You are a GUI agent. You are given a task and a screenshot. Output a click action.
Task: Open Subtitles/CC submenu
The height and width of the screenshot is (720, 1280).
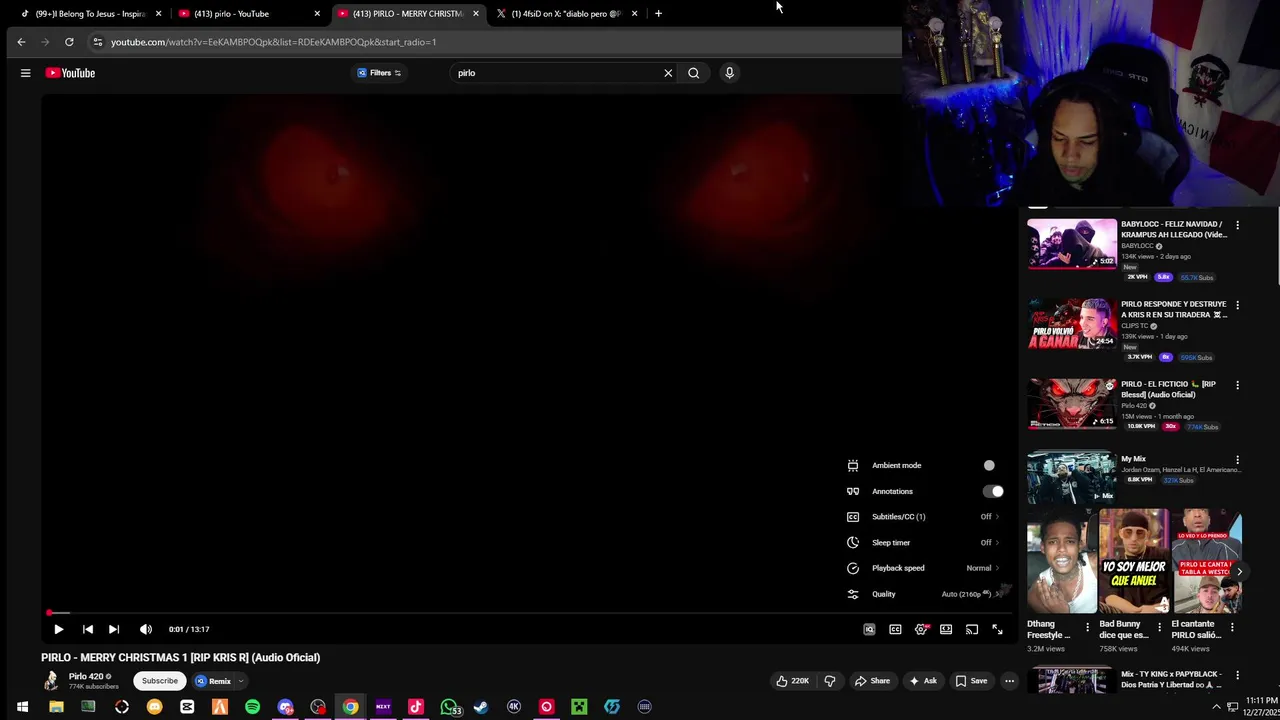point(923,517)
